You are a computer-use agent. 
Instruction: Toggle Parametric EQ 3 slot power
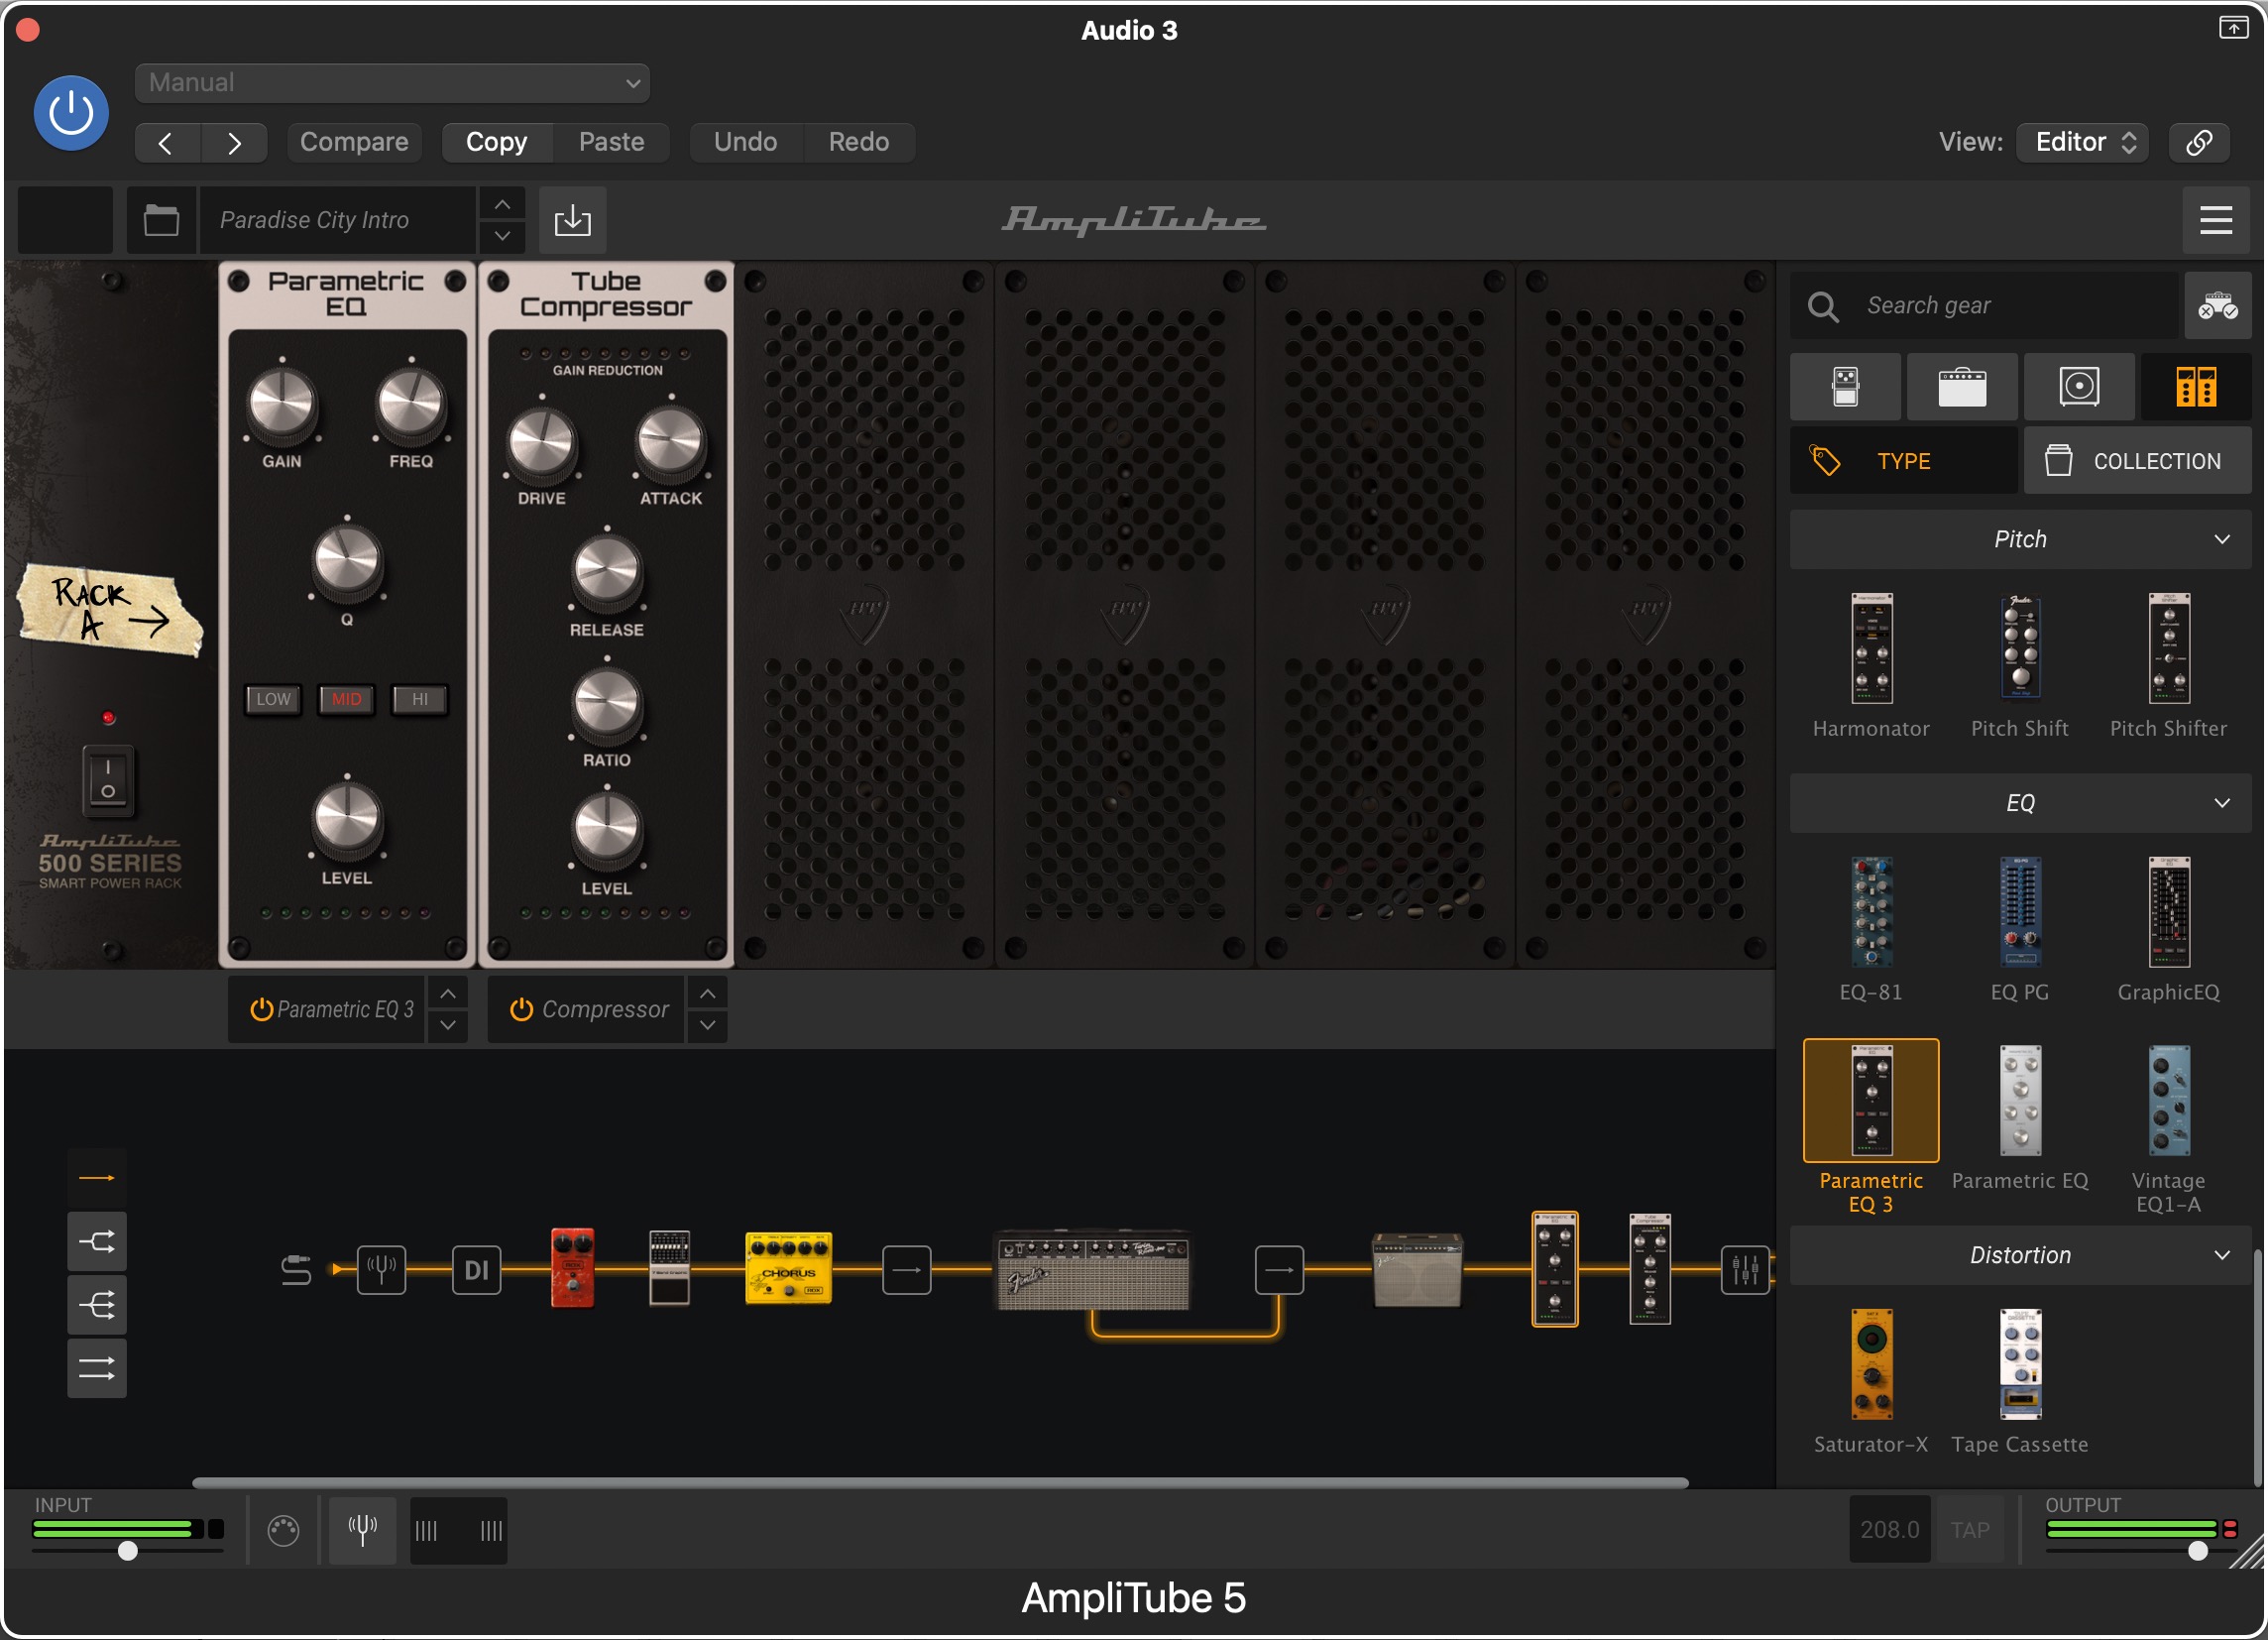[x=262, y=1010]
